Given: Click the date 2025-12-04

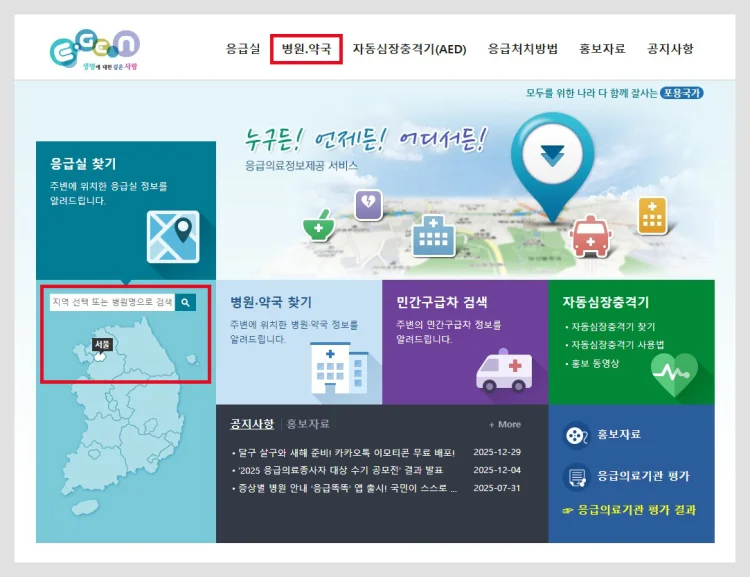Looking at the screenshot, I should (497, 470).
